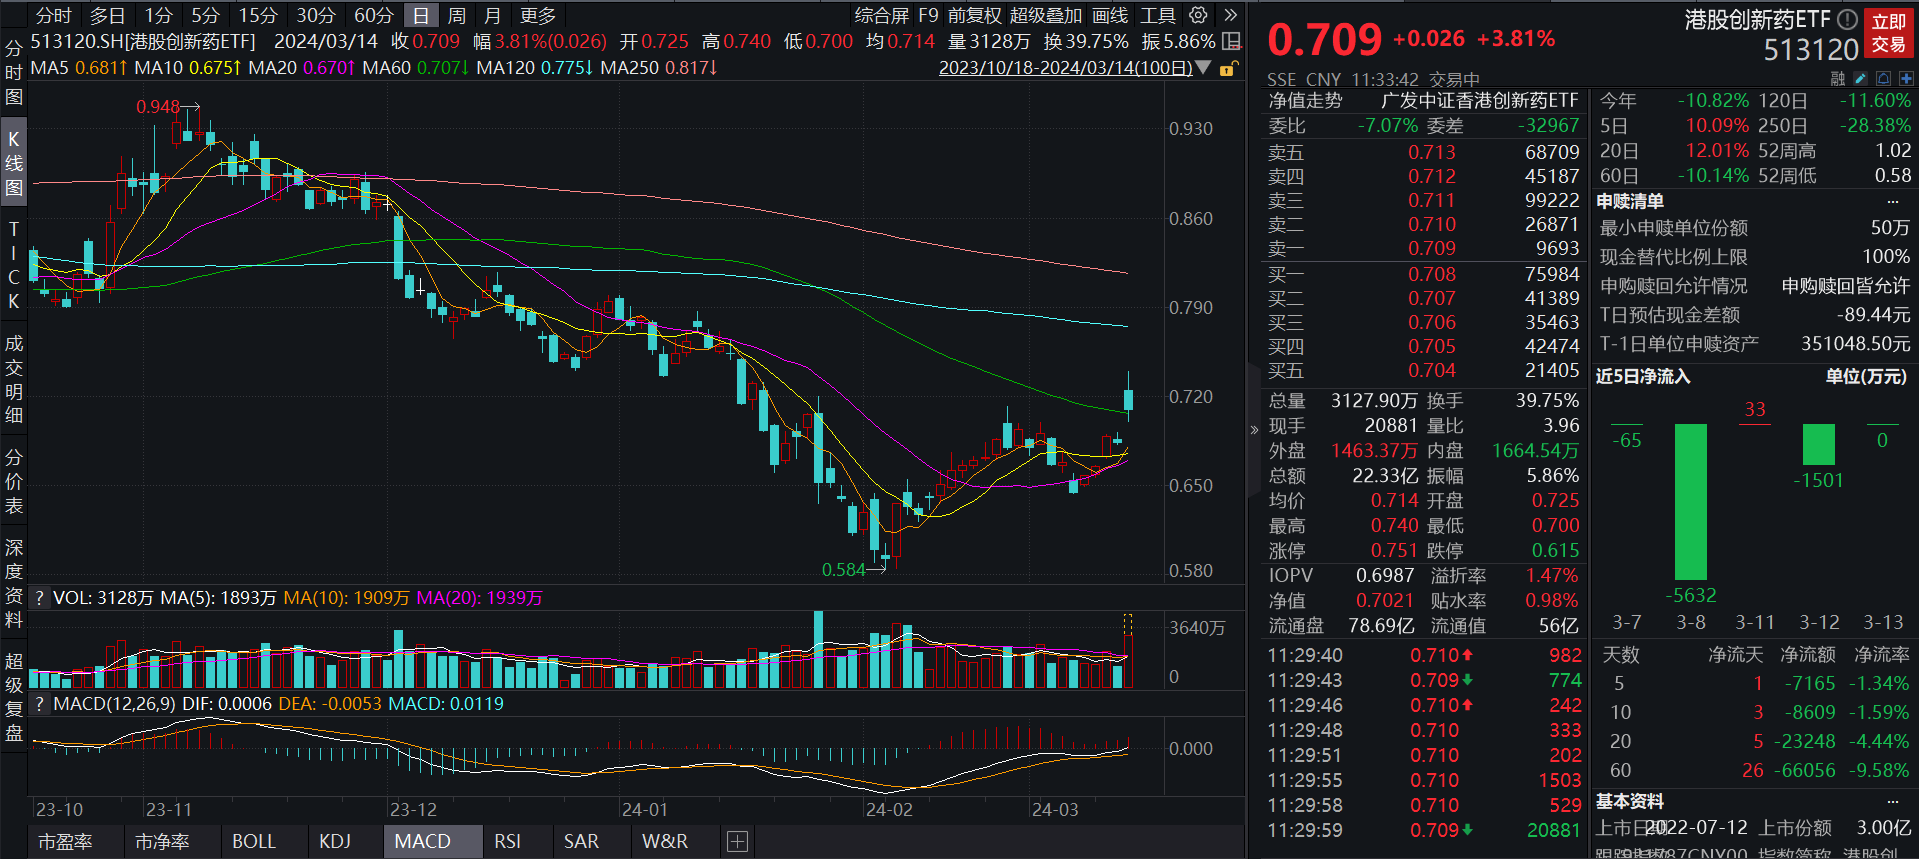1919x859 pixels.
Task: Expand the 更多 period options
Action: [x=538, y=15]
